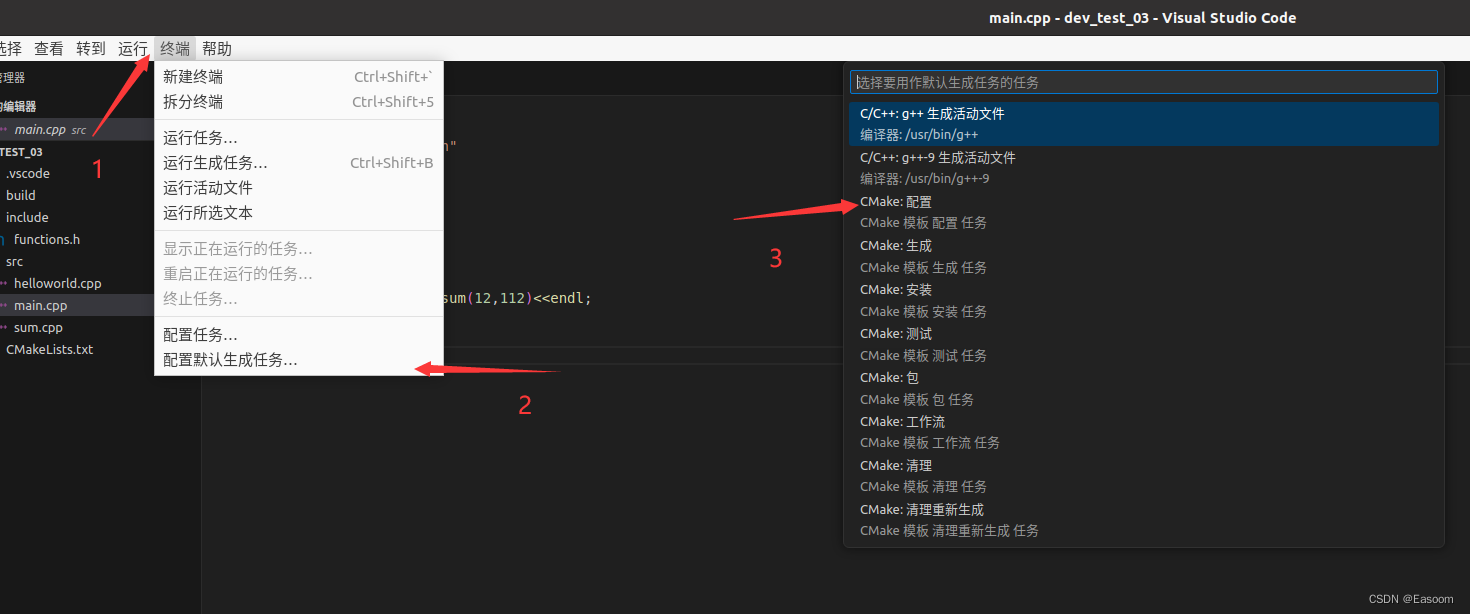Choose 运行所选文本 menu entry

point(299,213)
